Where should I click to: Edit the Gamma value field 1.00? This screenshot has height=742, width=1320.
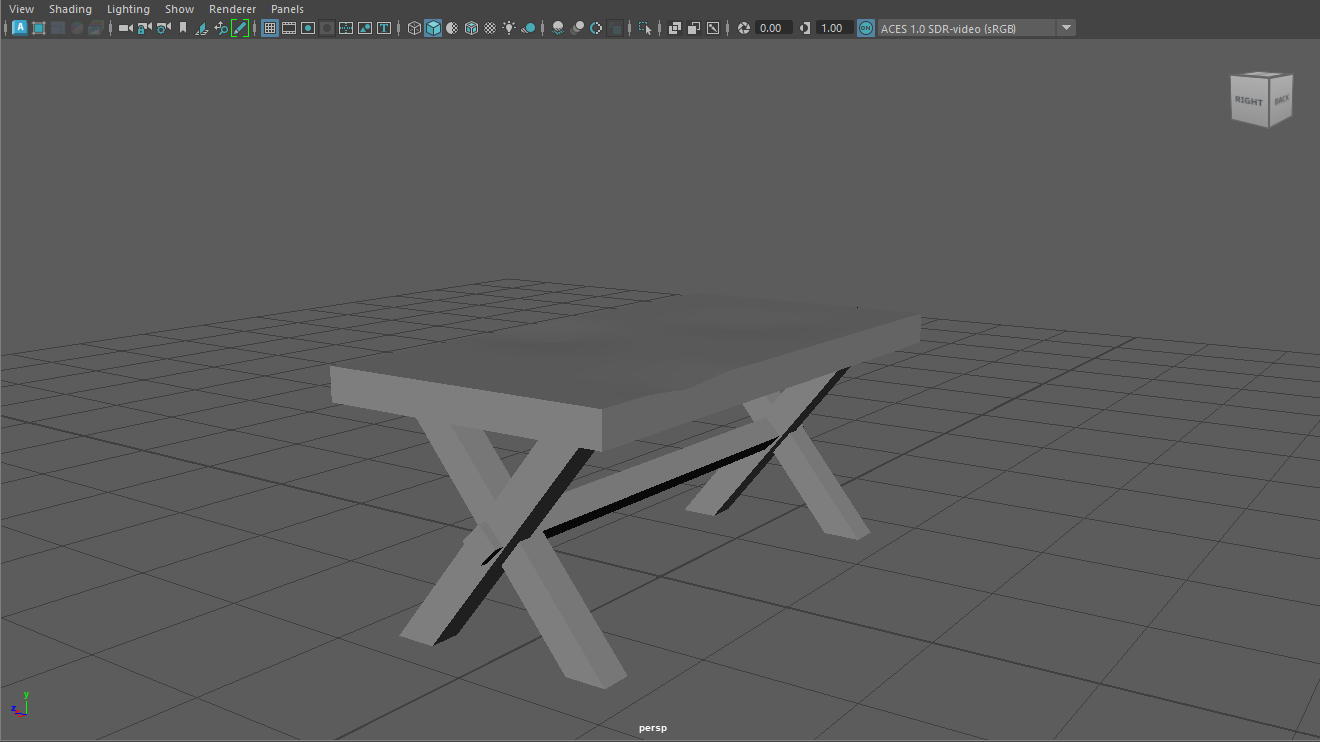(835, 28)
